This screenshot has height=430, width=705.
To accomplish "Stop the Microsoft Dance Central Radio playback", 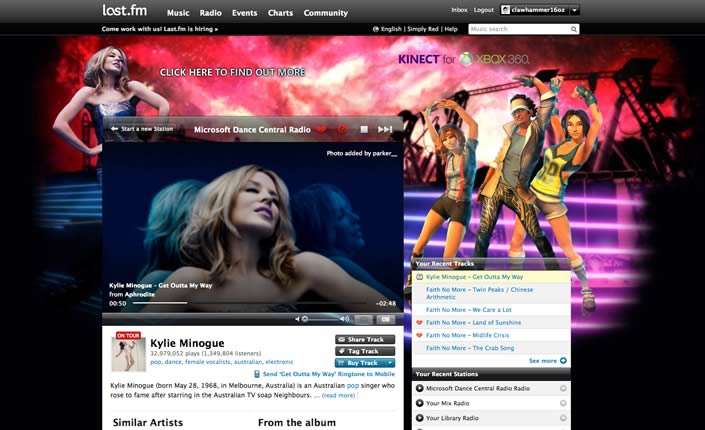I will click(364, 129).
